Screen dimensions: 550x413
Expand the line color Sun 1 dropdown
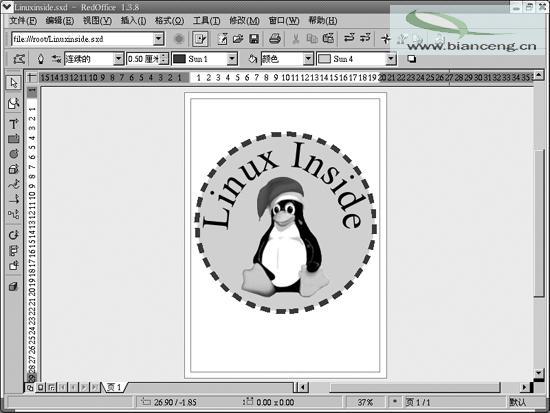[232, 59]
